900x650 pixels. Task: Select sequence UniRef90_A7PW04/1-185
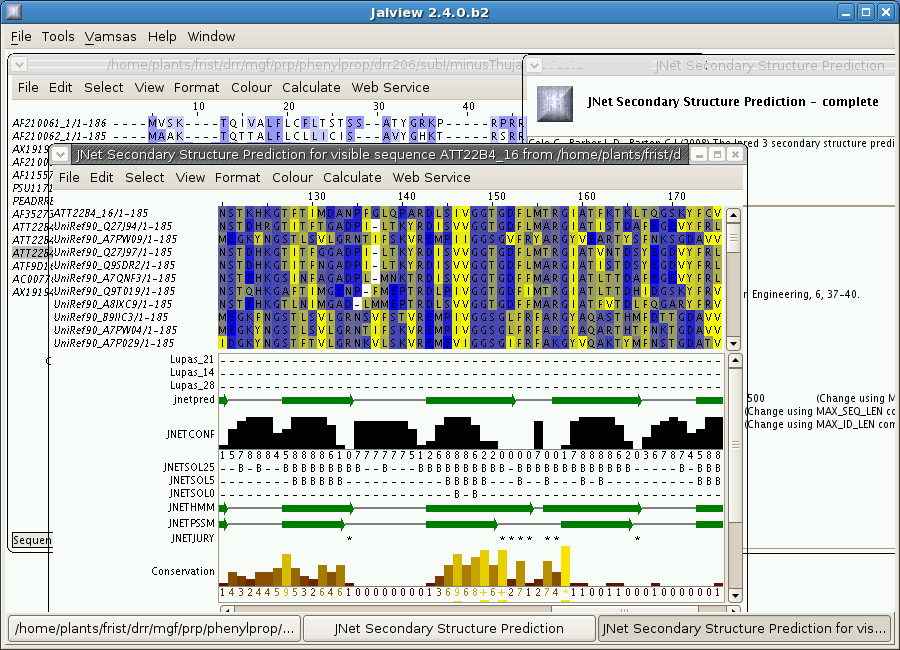point(115,330)
